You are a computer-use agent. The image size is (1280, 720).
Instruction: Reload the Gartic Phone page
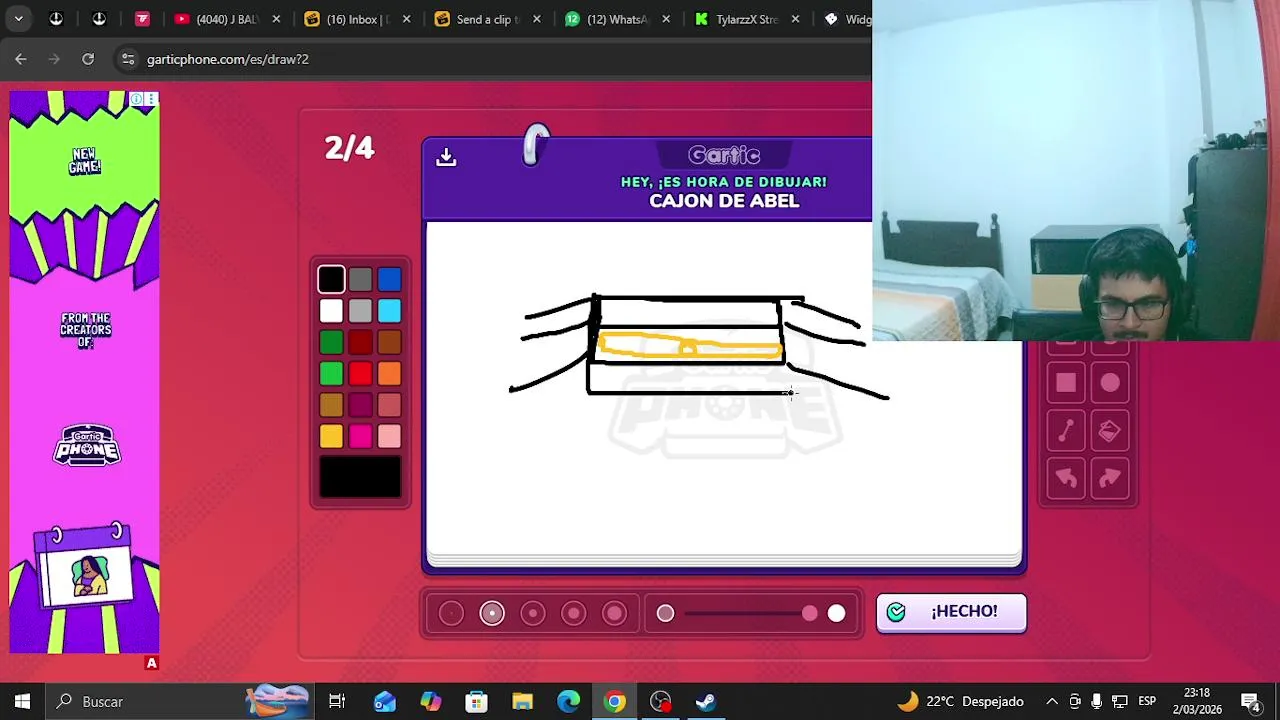88,59
